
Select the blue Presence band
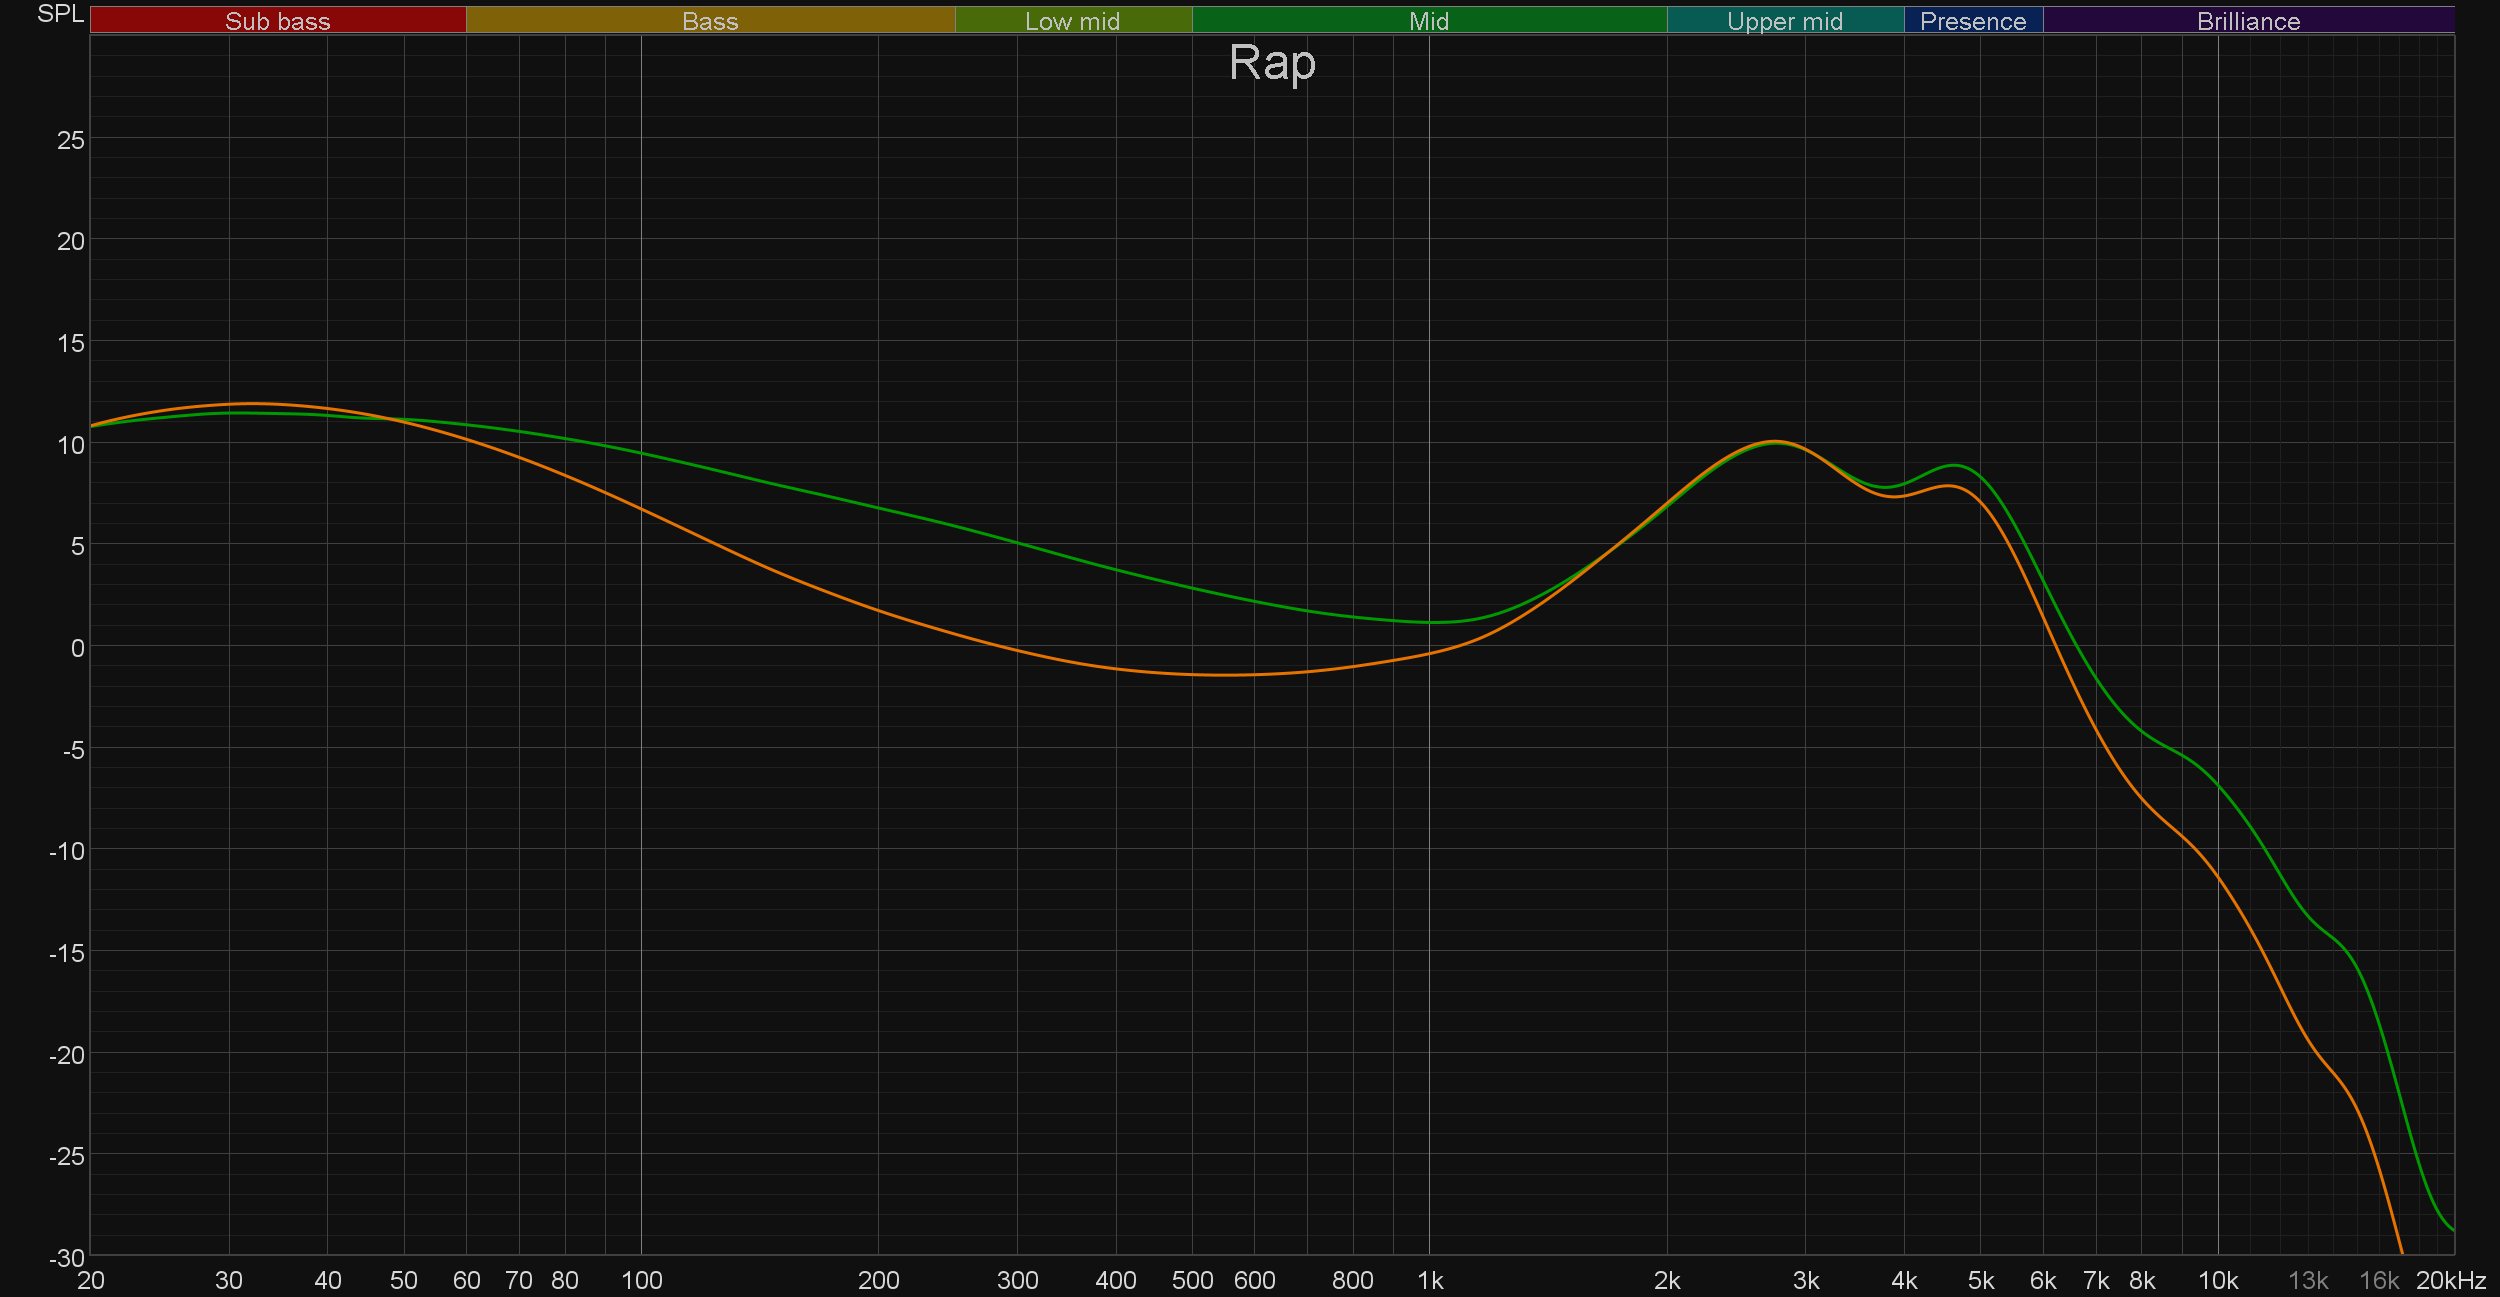1972,20
